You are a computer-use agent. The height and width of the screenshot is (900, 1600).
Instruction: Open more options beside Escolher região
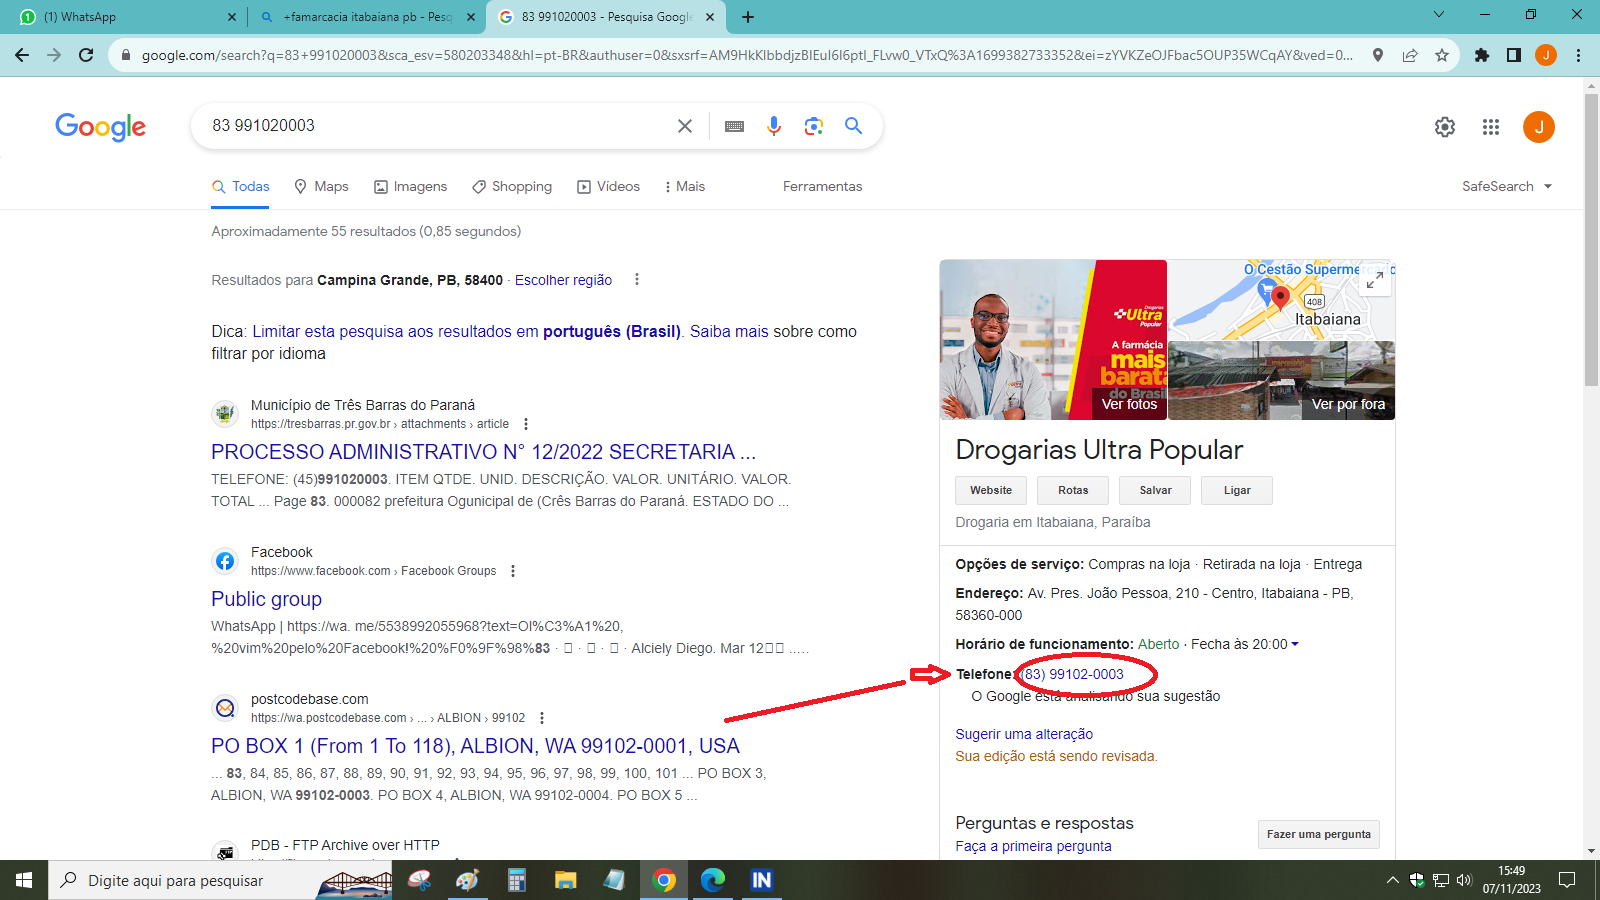pyautogui.click(x=637, y=280)
